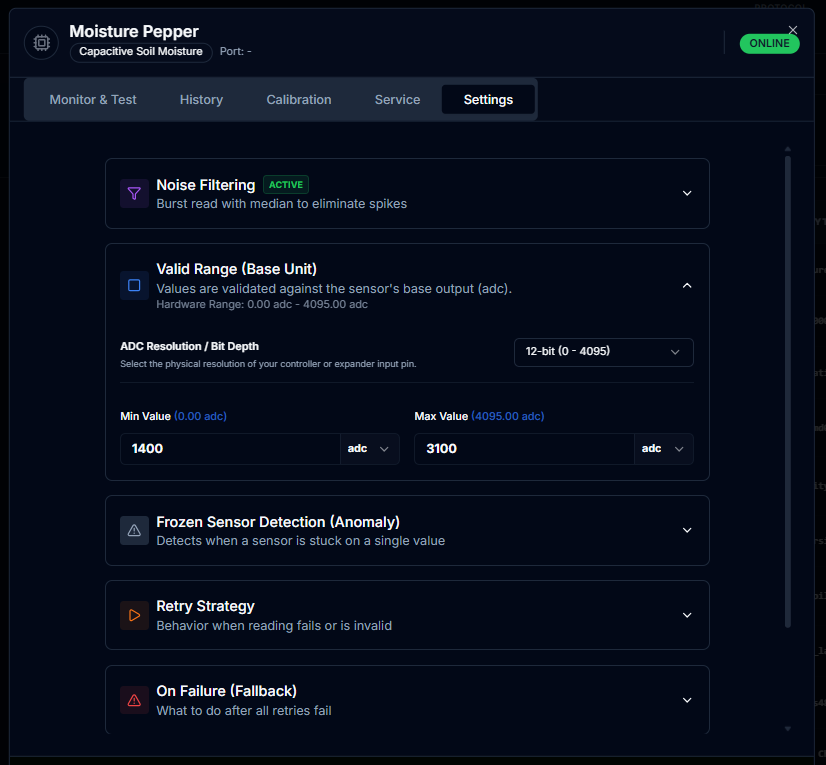826x765 pixels.
Task: Open the Calibration tab
Action: point(299,100)
